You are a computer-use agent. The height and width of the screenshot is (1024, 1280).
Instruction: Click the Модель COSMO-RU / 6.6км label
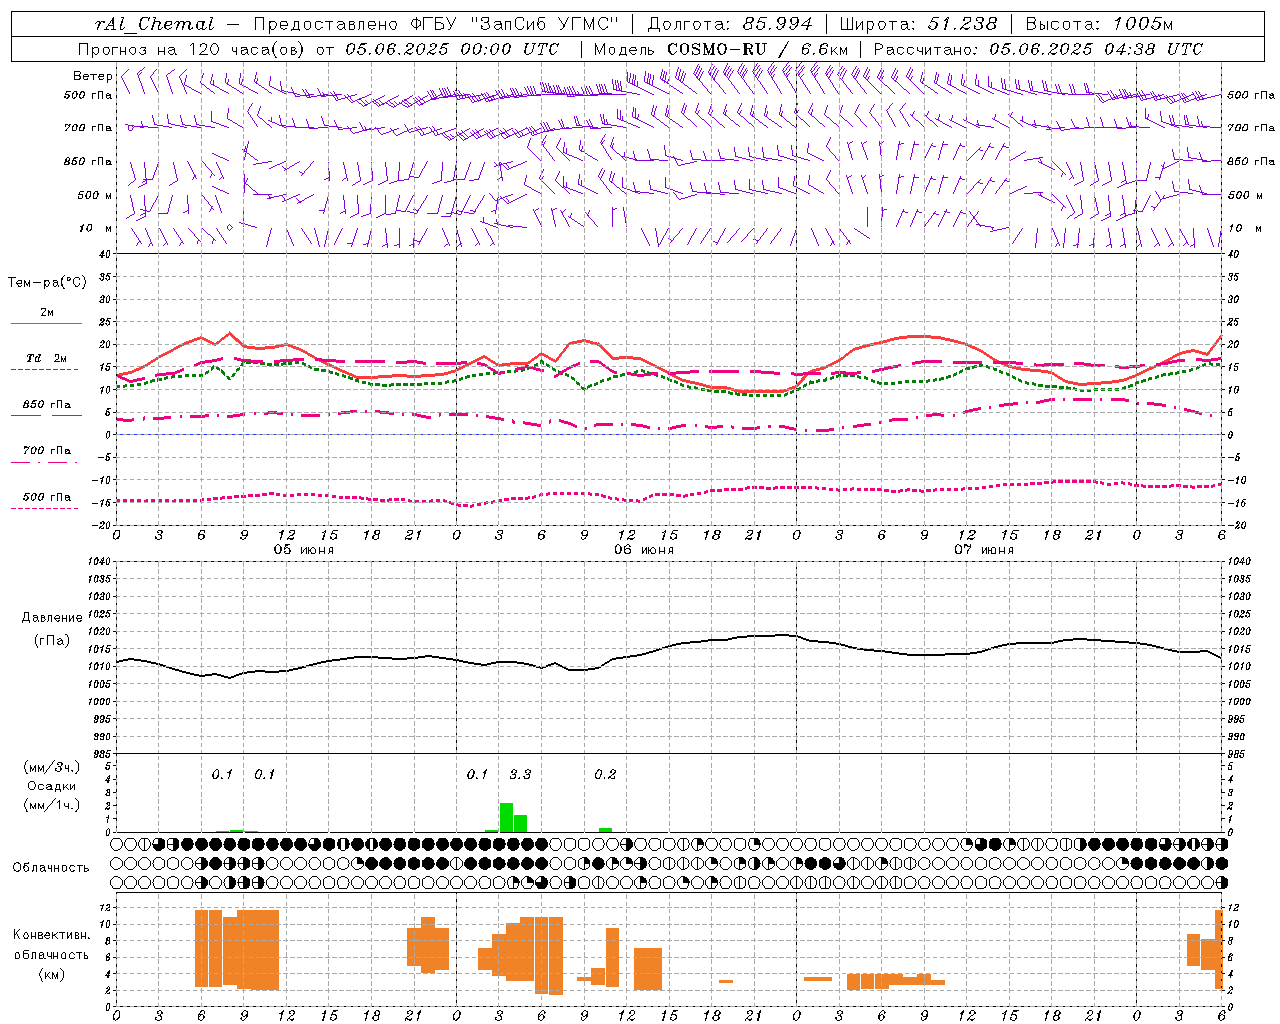click(720, 49)
